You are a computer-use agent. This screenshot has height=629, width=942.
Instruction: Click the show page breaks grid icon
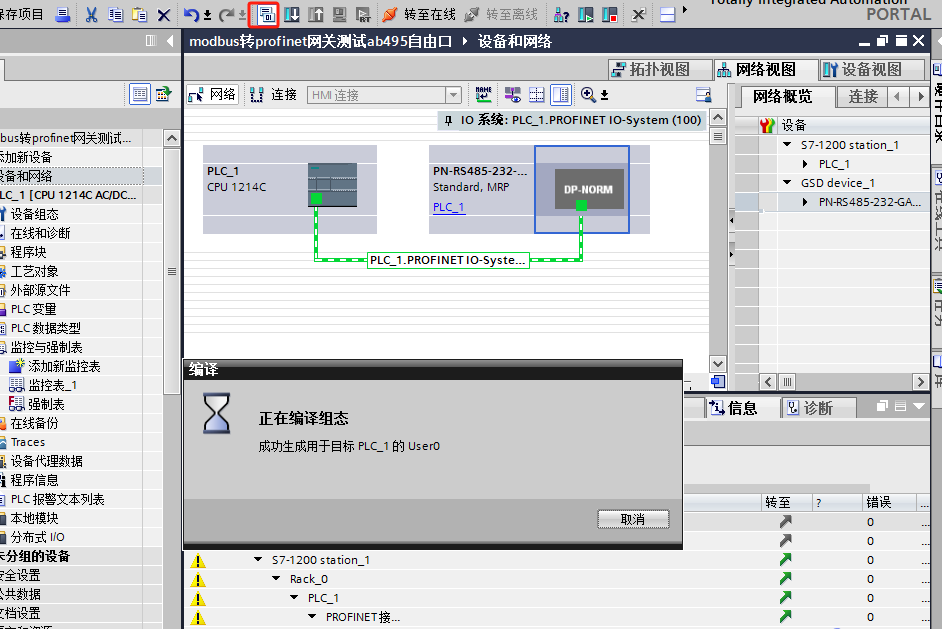click(536, 94)
